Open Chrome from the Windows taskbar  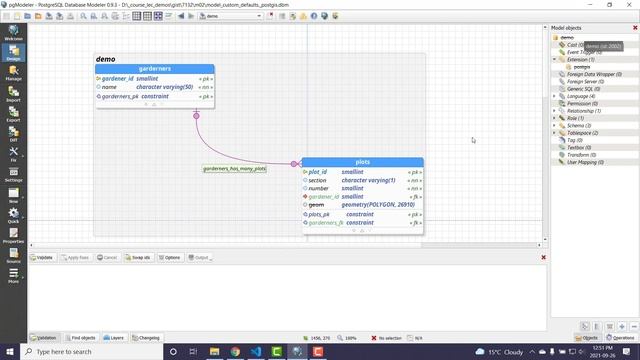pyautogui.click(x=235, y=352)
